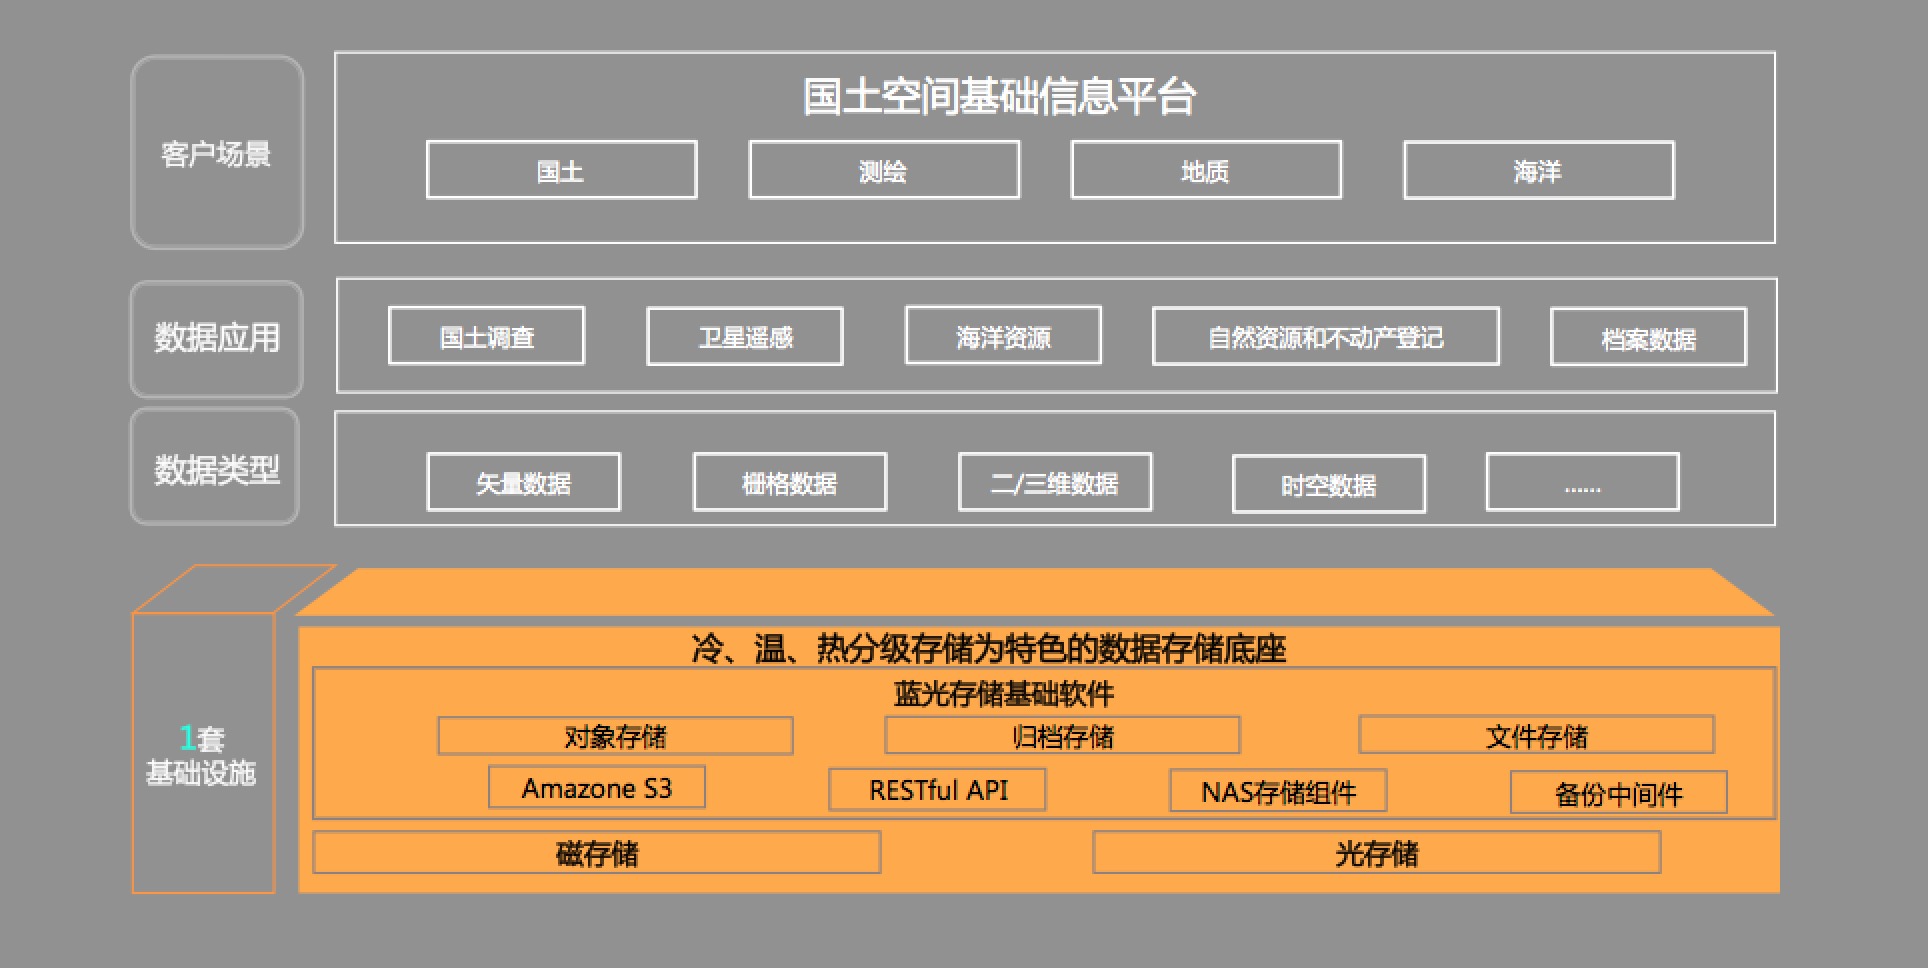Select the 备份中间件 box
Screen dimensions: 1928x968
pos(1618,792)
